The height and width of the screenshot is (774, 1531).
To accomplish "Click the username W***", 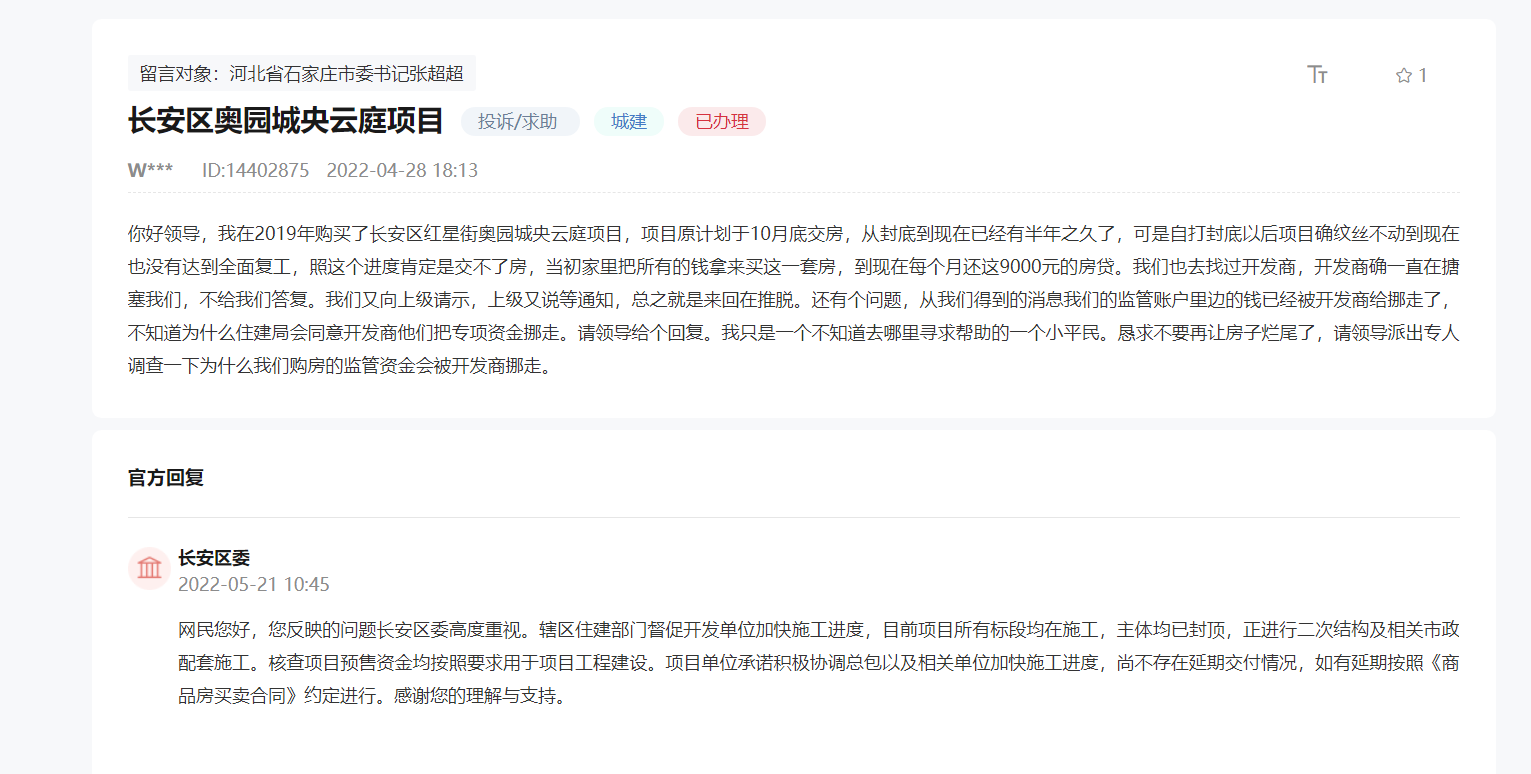I will [x=149, y=169].
